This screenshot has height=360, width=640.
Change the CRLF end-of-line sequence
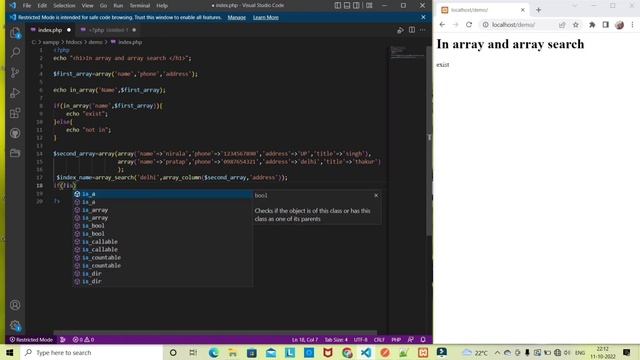pos(379,340)
